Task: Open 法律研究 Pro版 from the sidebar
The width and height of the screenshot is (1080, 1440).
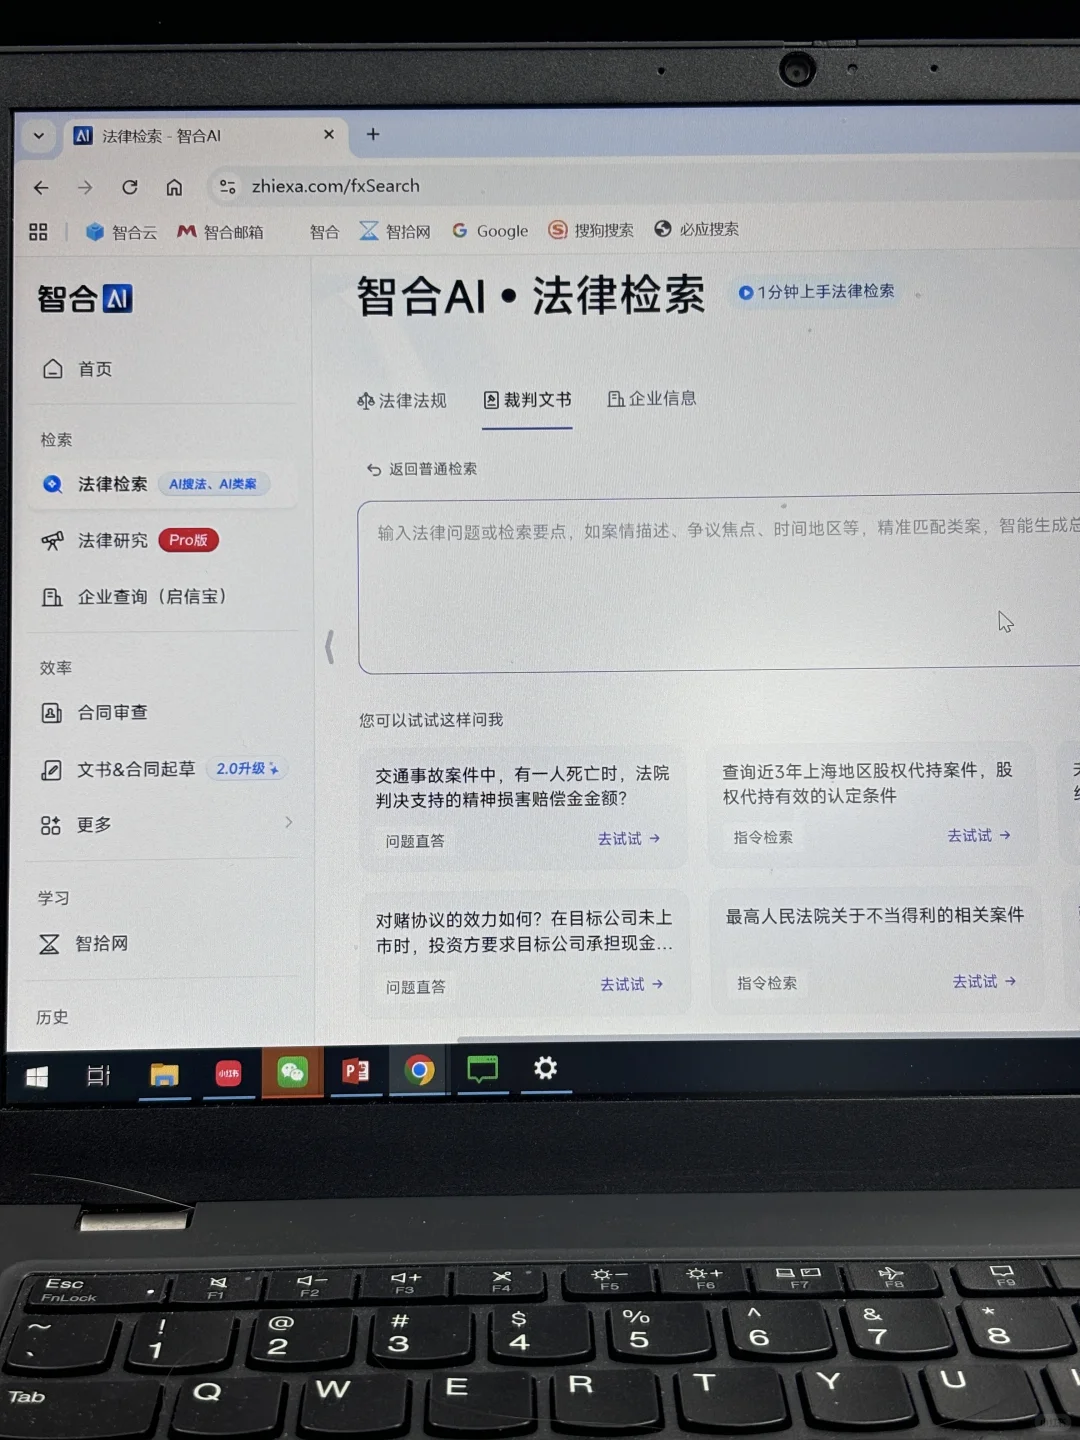Action: coord(112,540)
